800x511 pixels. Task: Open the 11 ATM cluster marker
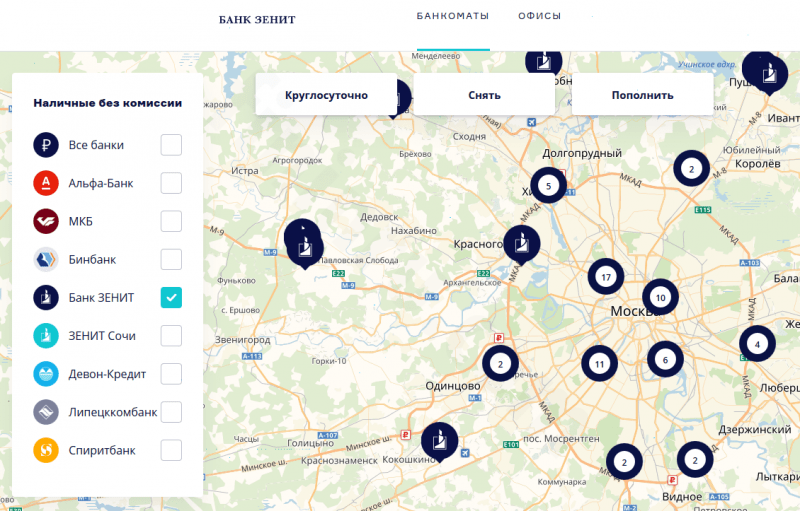(599, 364)
